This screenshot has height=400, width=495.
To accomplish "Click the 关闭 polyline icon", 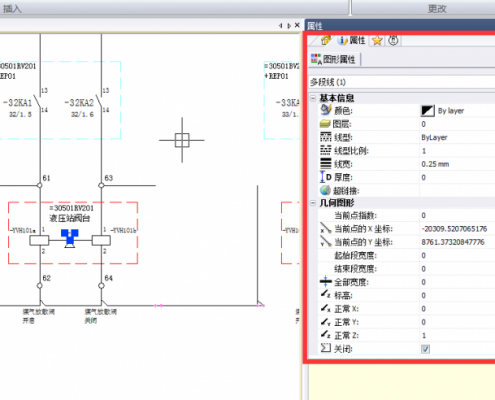I will click(x=325, y=348).
